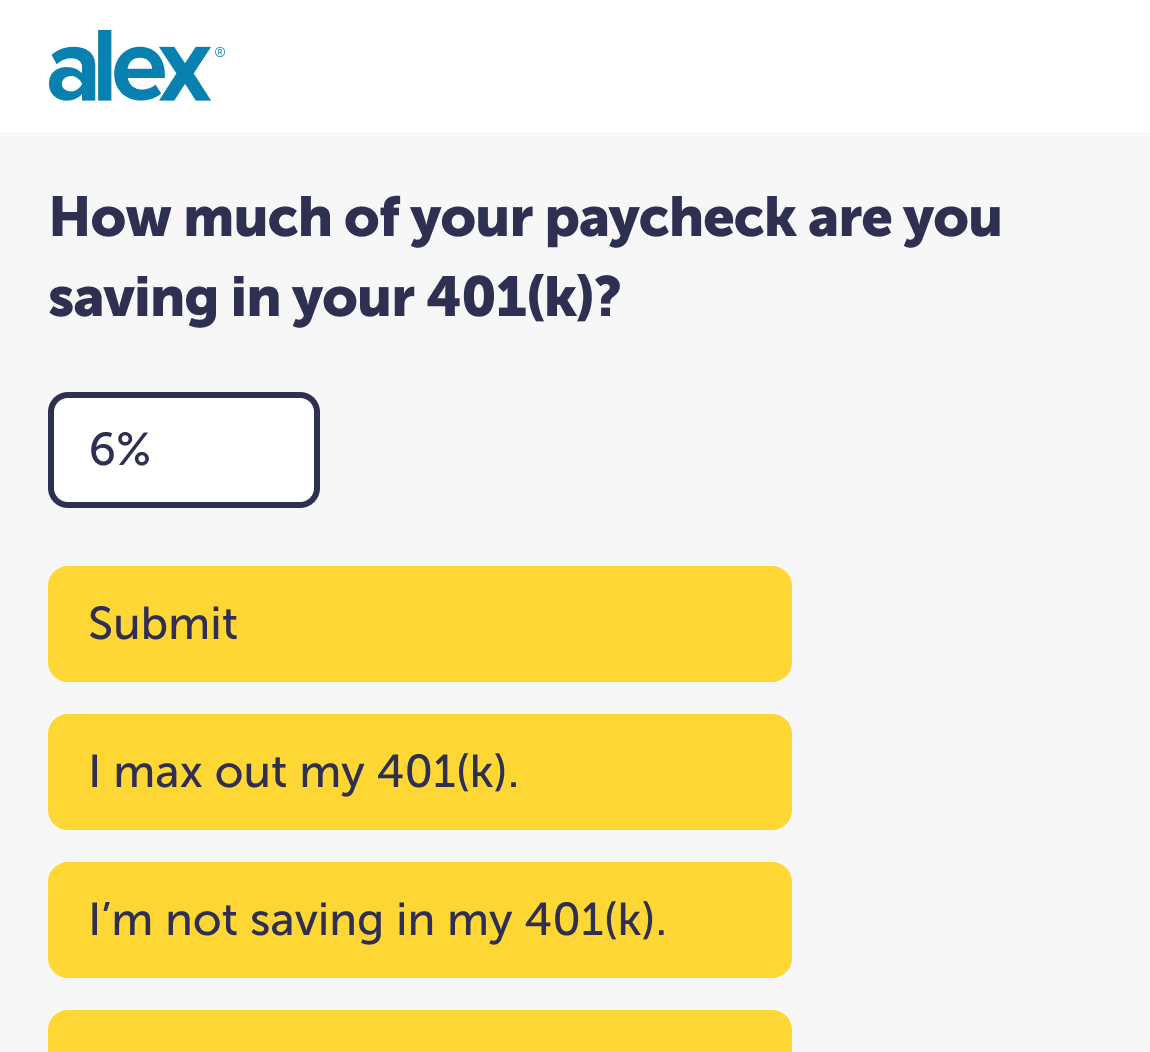Click empty space inside the percentage box
This screenshot has width=1150, height=1052.
(235, 450)
